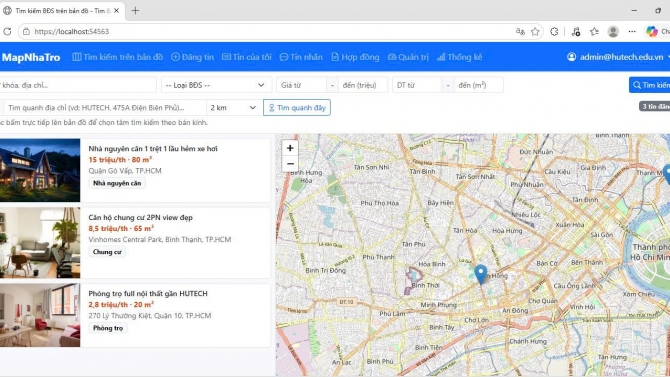The image size is (670, 377).
Task: Open Tin của tôi menu item
Action: [x=247, y=57]
